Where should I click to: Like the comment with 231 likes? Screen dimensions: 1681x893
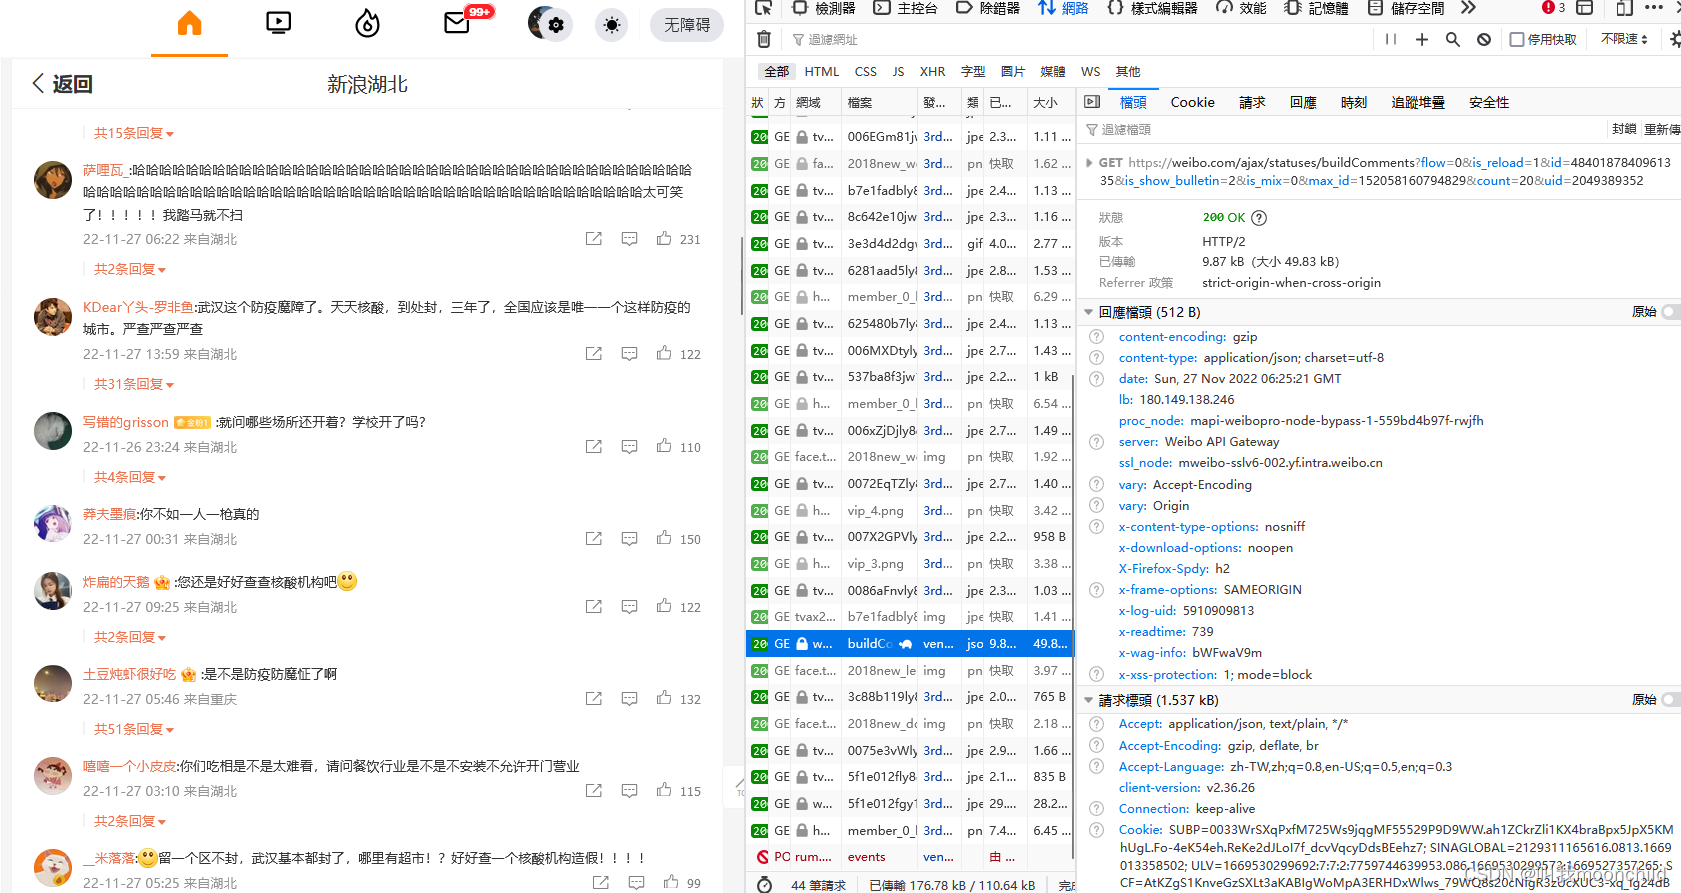tap(664, 238)
